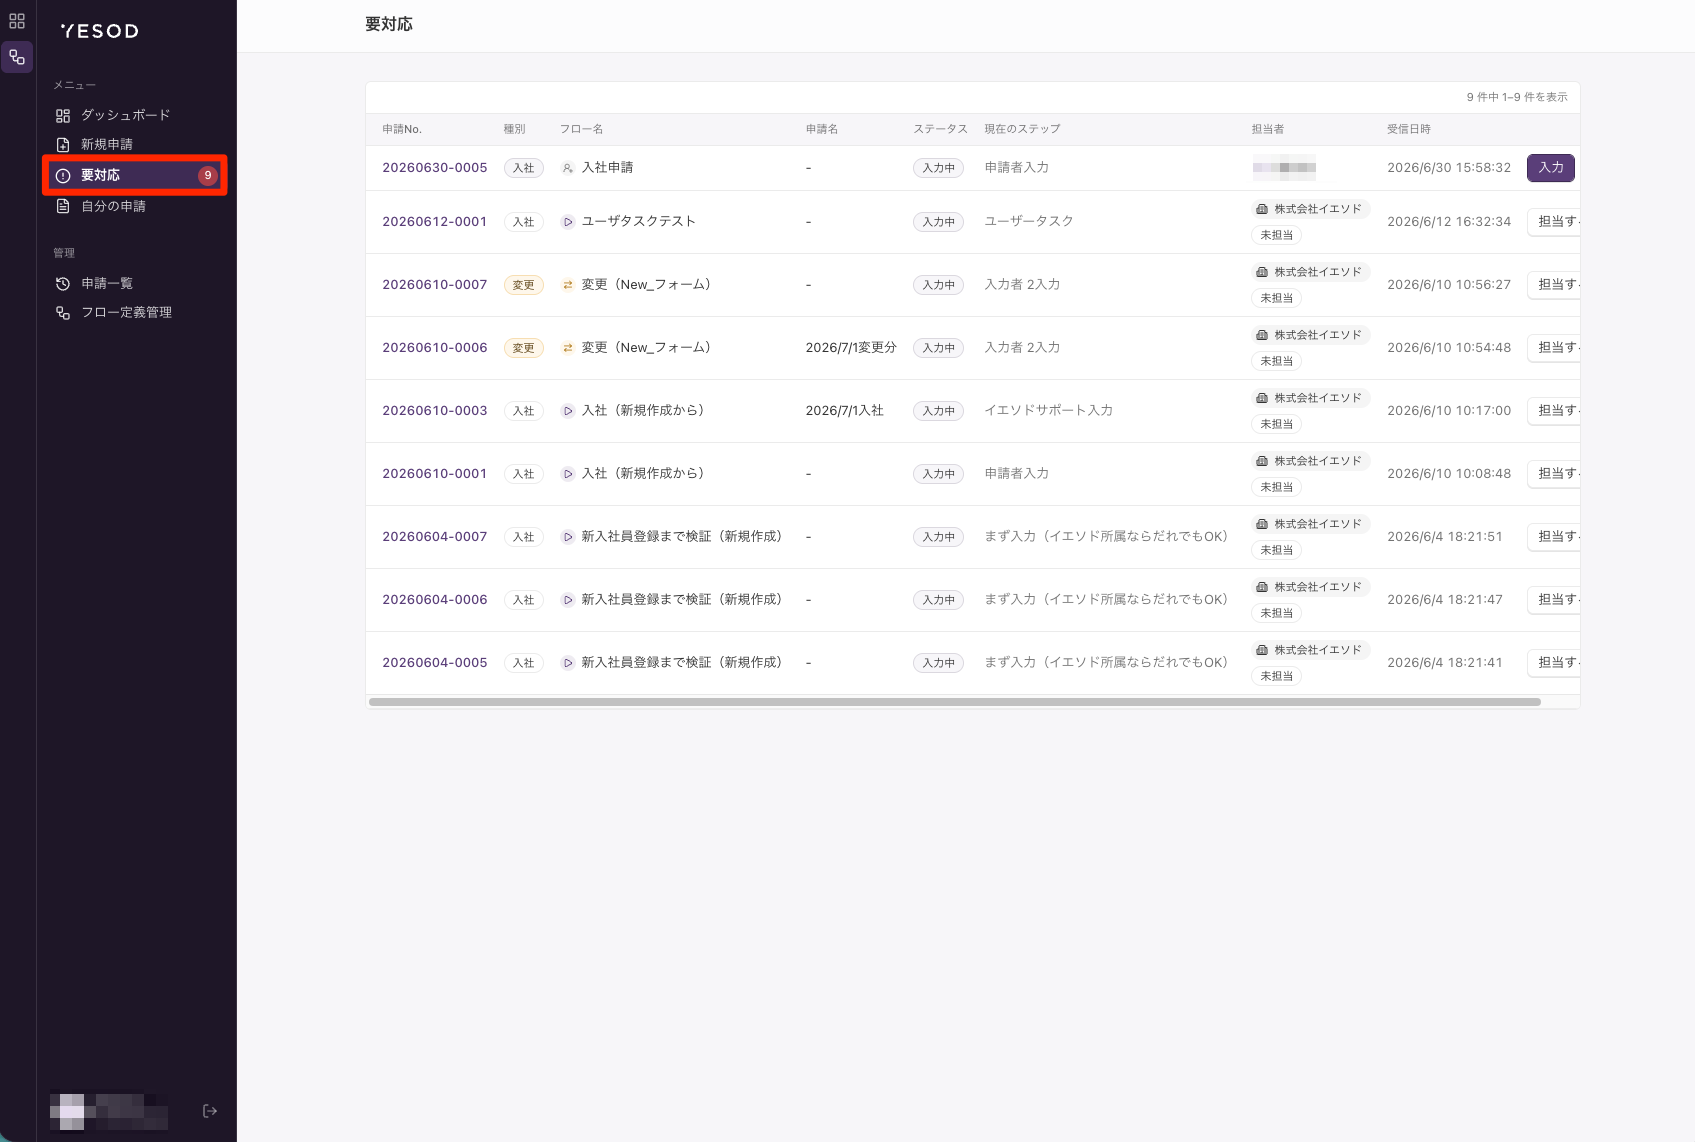Open the 要対応 menu item

pos(136,175)
